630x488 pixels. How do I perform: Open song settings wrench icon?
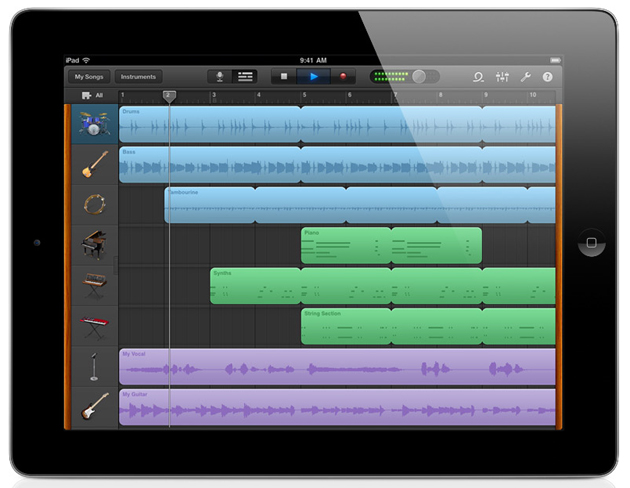[526, 77]
